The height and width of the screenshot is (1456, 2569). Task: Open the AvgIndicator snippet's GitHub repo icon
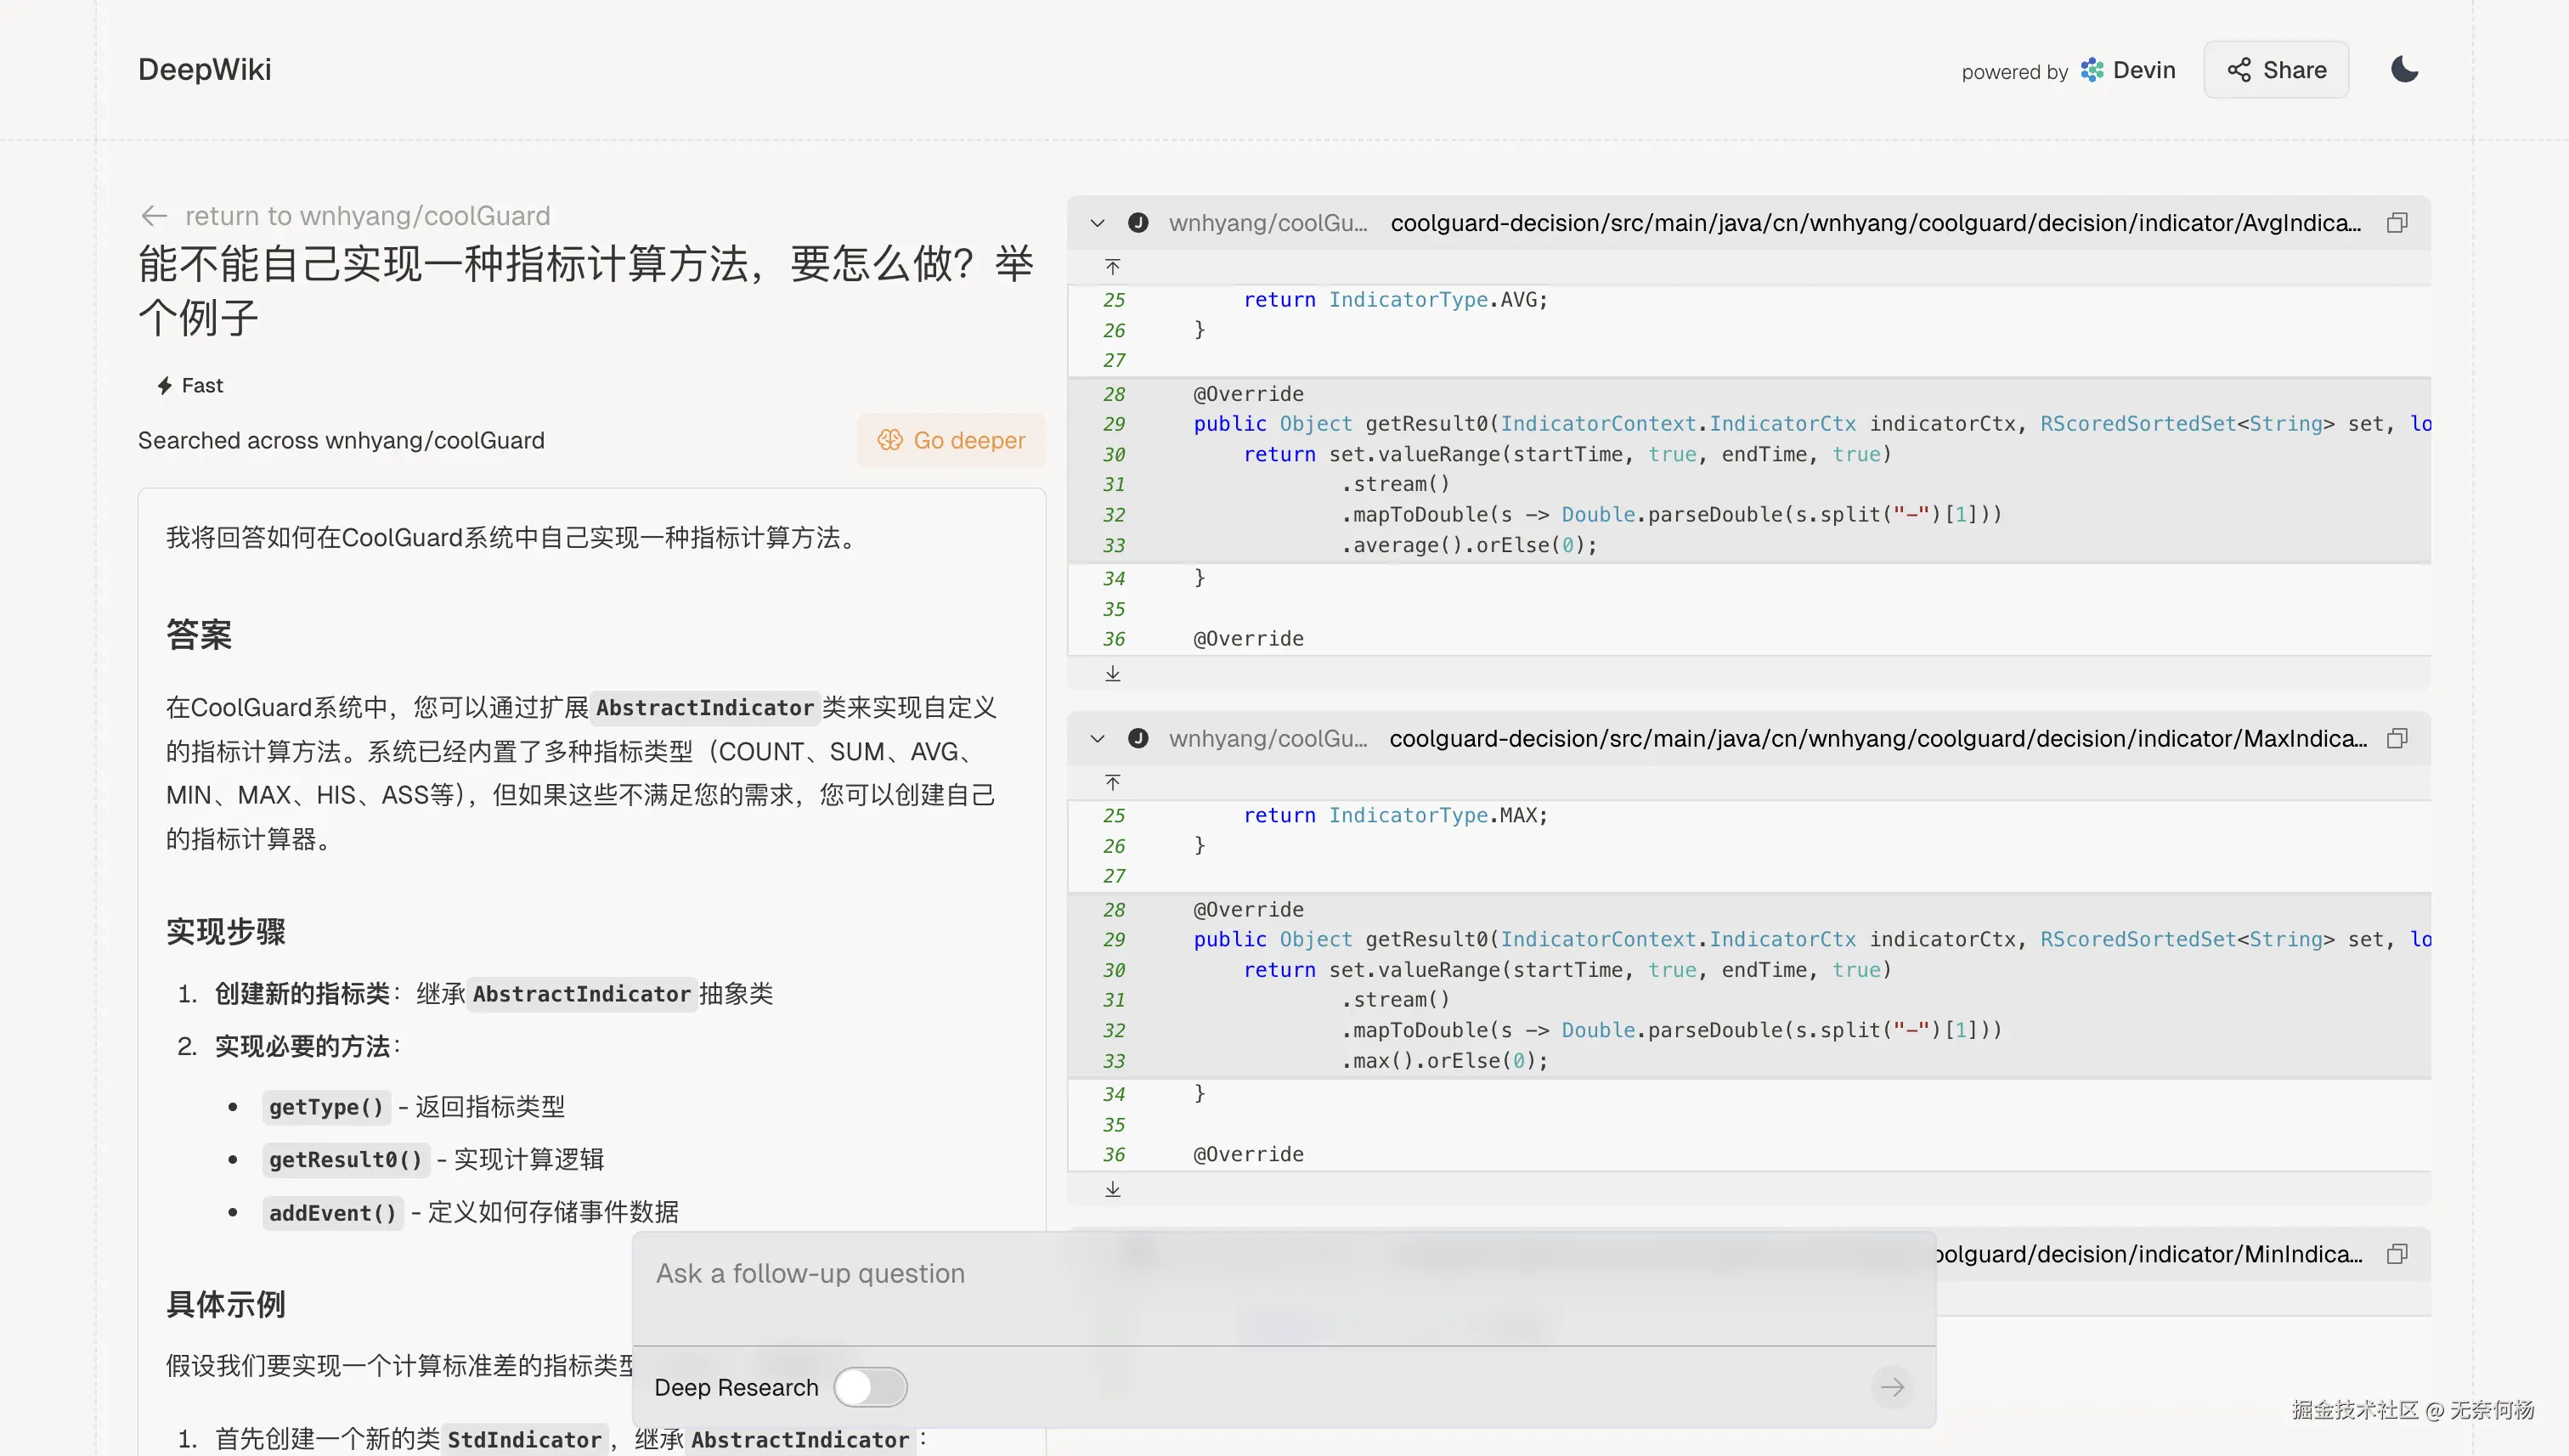pos(1138,223)
